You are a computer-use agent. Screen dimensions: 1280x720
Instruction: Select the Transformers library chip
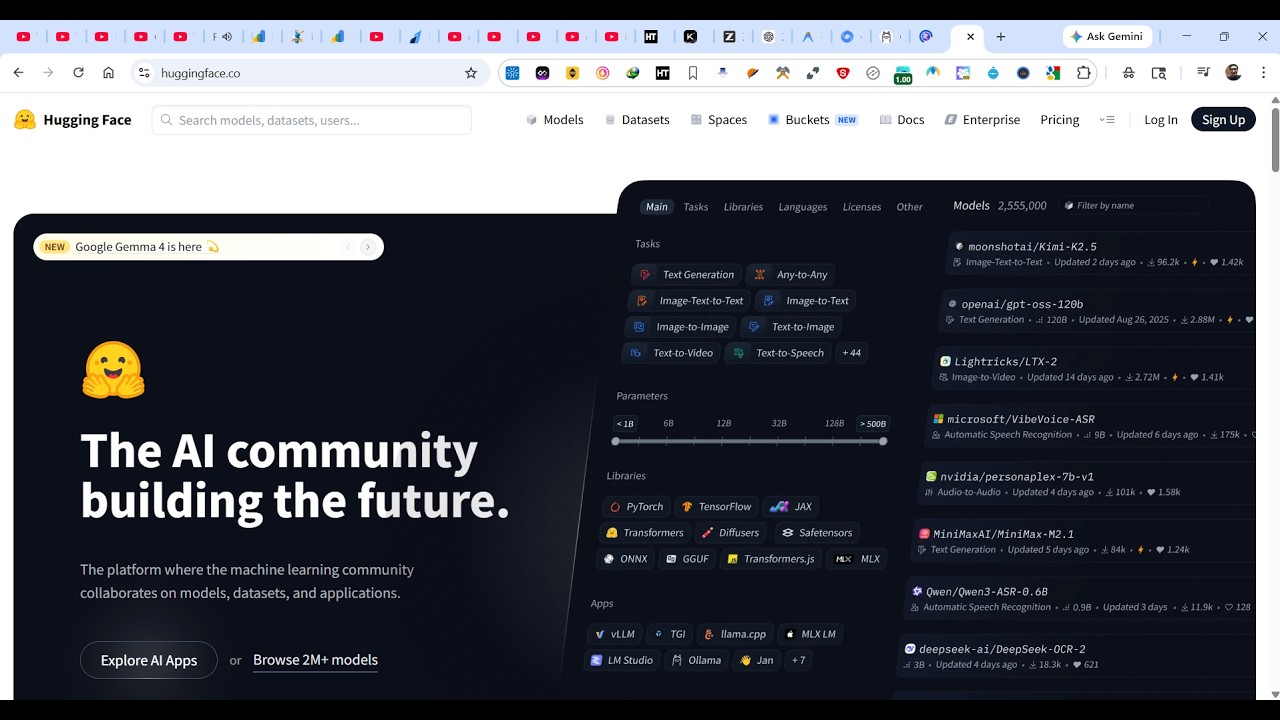click(x=645, y=533)
